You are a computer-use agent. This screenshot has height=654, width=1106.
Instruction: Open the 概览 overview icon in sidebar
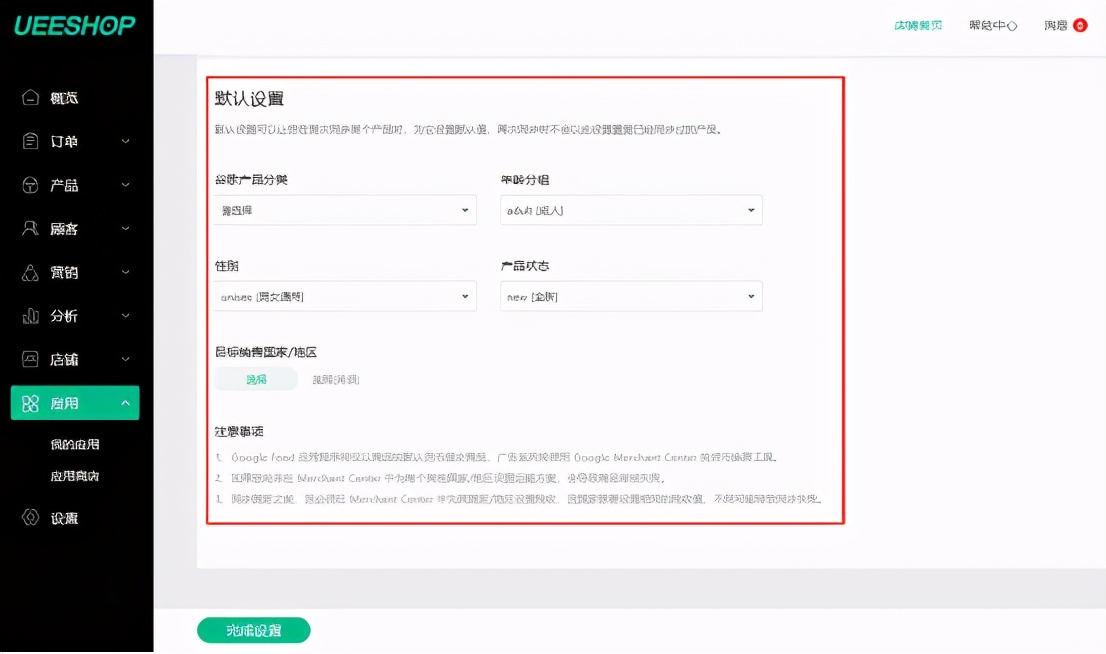[30, 97]
